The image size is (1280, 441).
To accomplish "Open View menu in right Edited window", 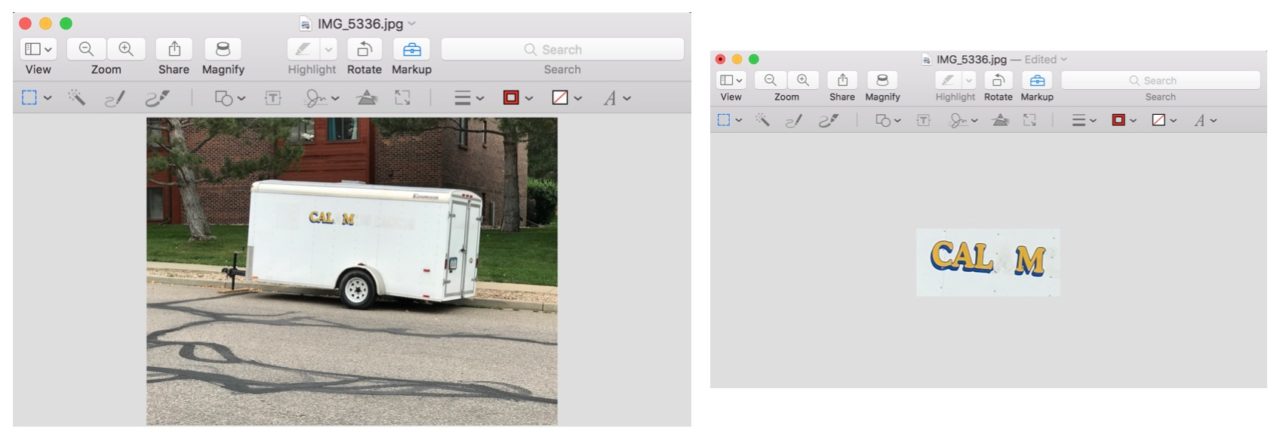I will pos(731,80).
